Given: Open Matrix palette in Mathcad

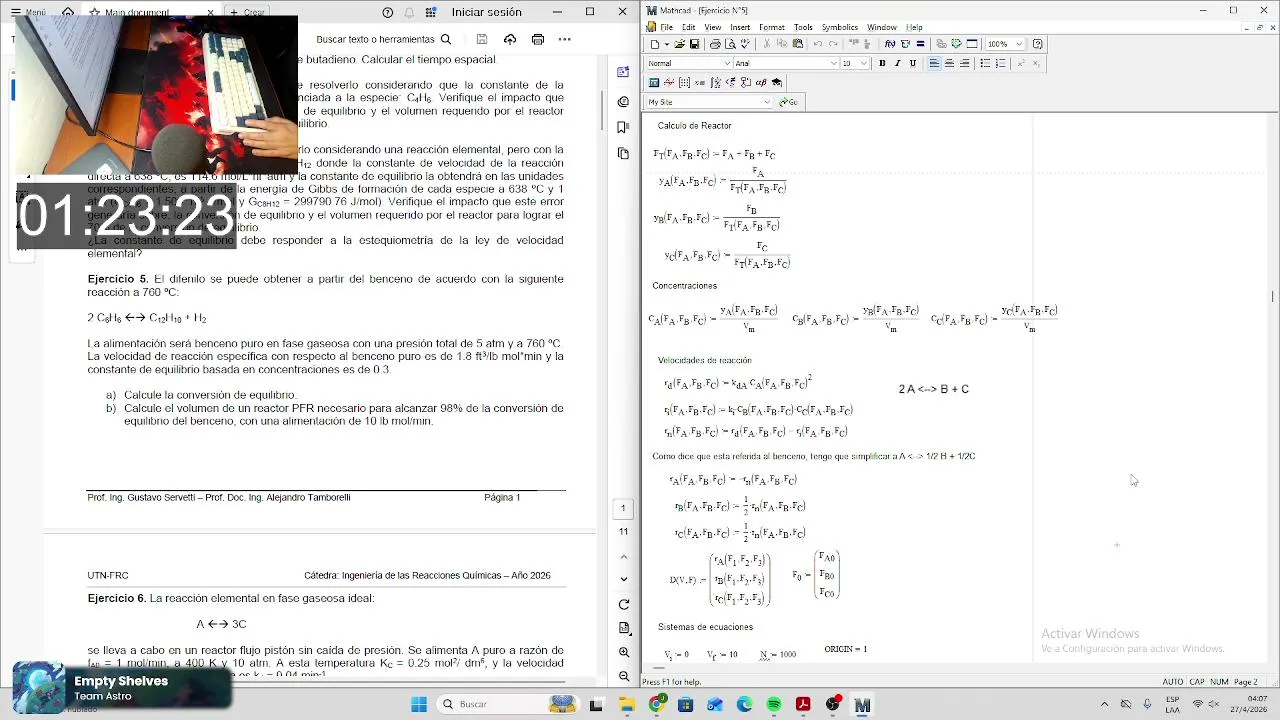Looking at the screenshot, I should pyautogui.click(x=684, y=82).
